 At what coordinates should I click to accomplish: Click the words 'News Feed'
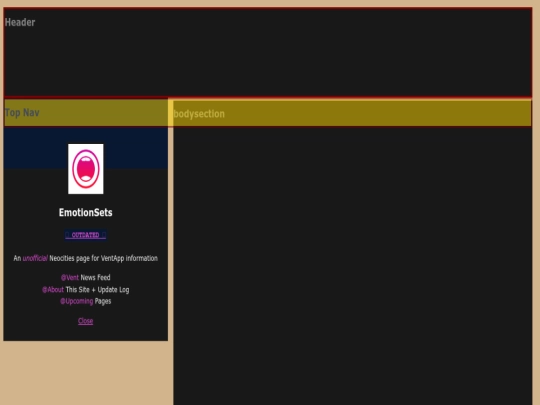coord(95,278)
